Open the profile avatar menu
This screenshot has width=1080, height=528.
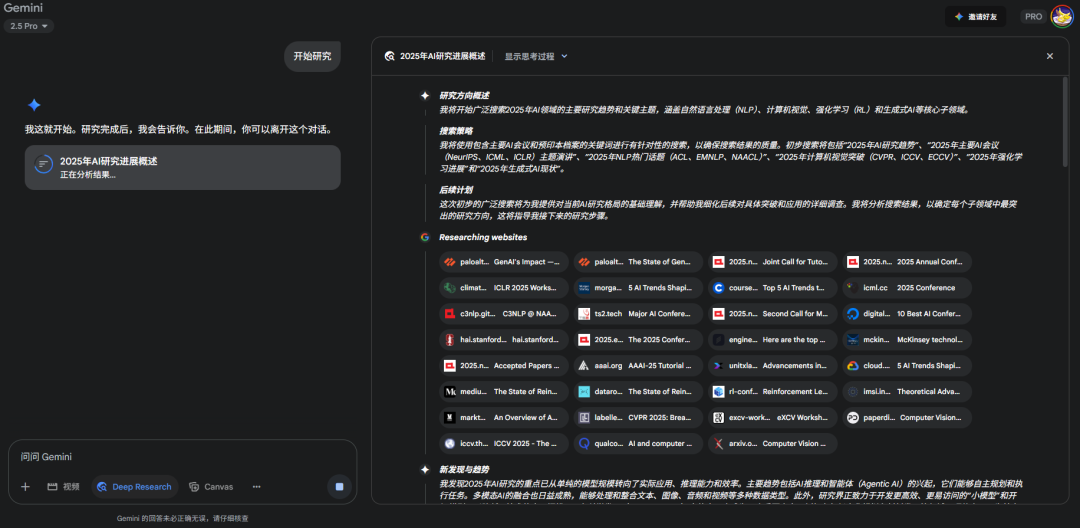(x=1061, y=17)
